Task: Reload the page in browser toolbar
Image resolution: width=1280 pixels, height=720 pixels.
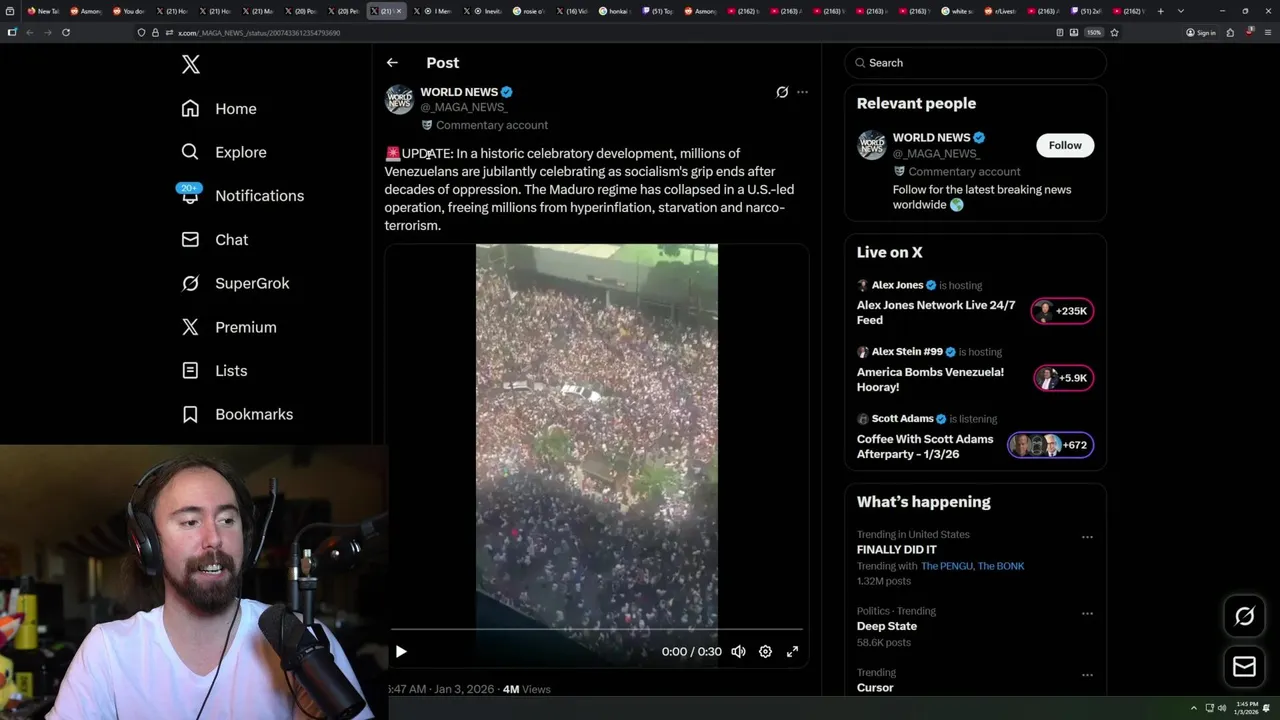Action: point(66,32)
